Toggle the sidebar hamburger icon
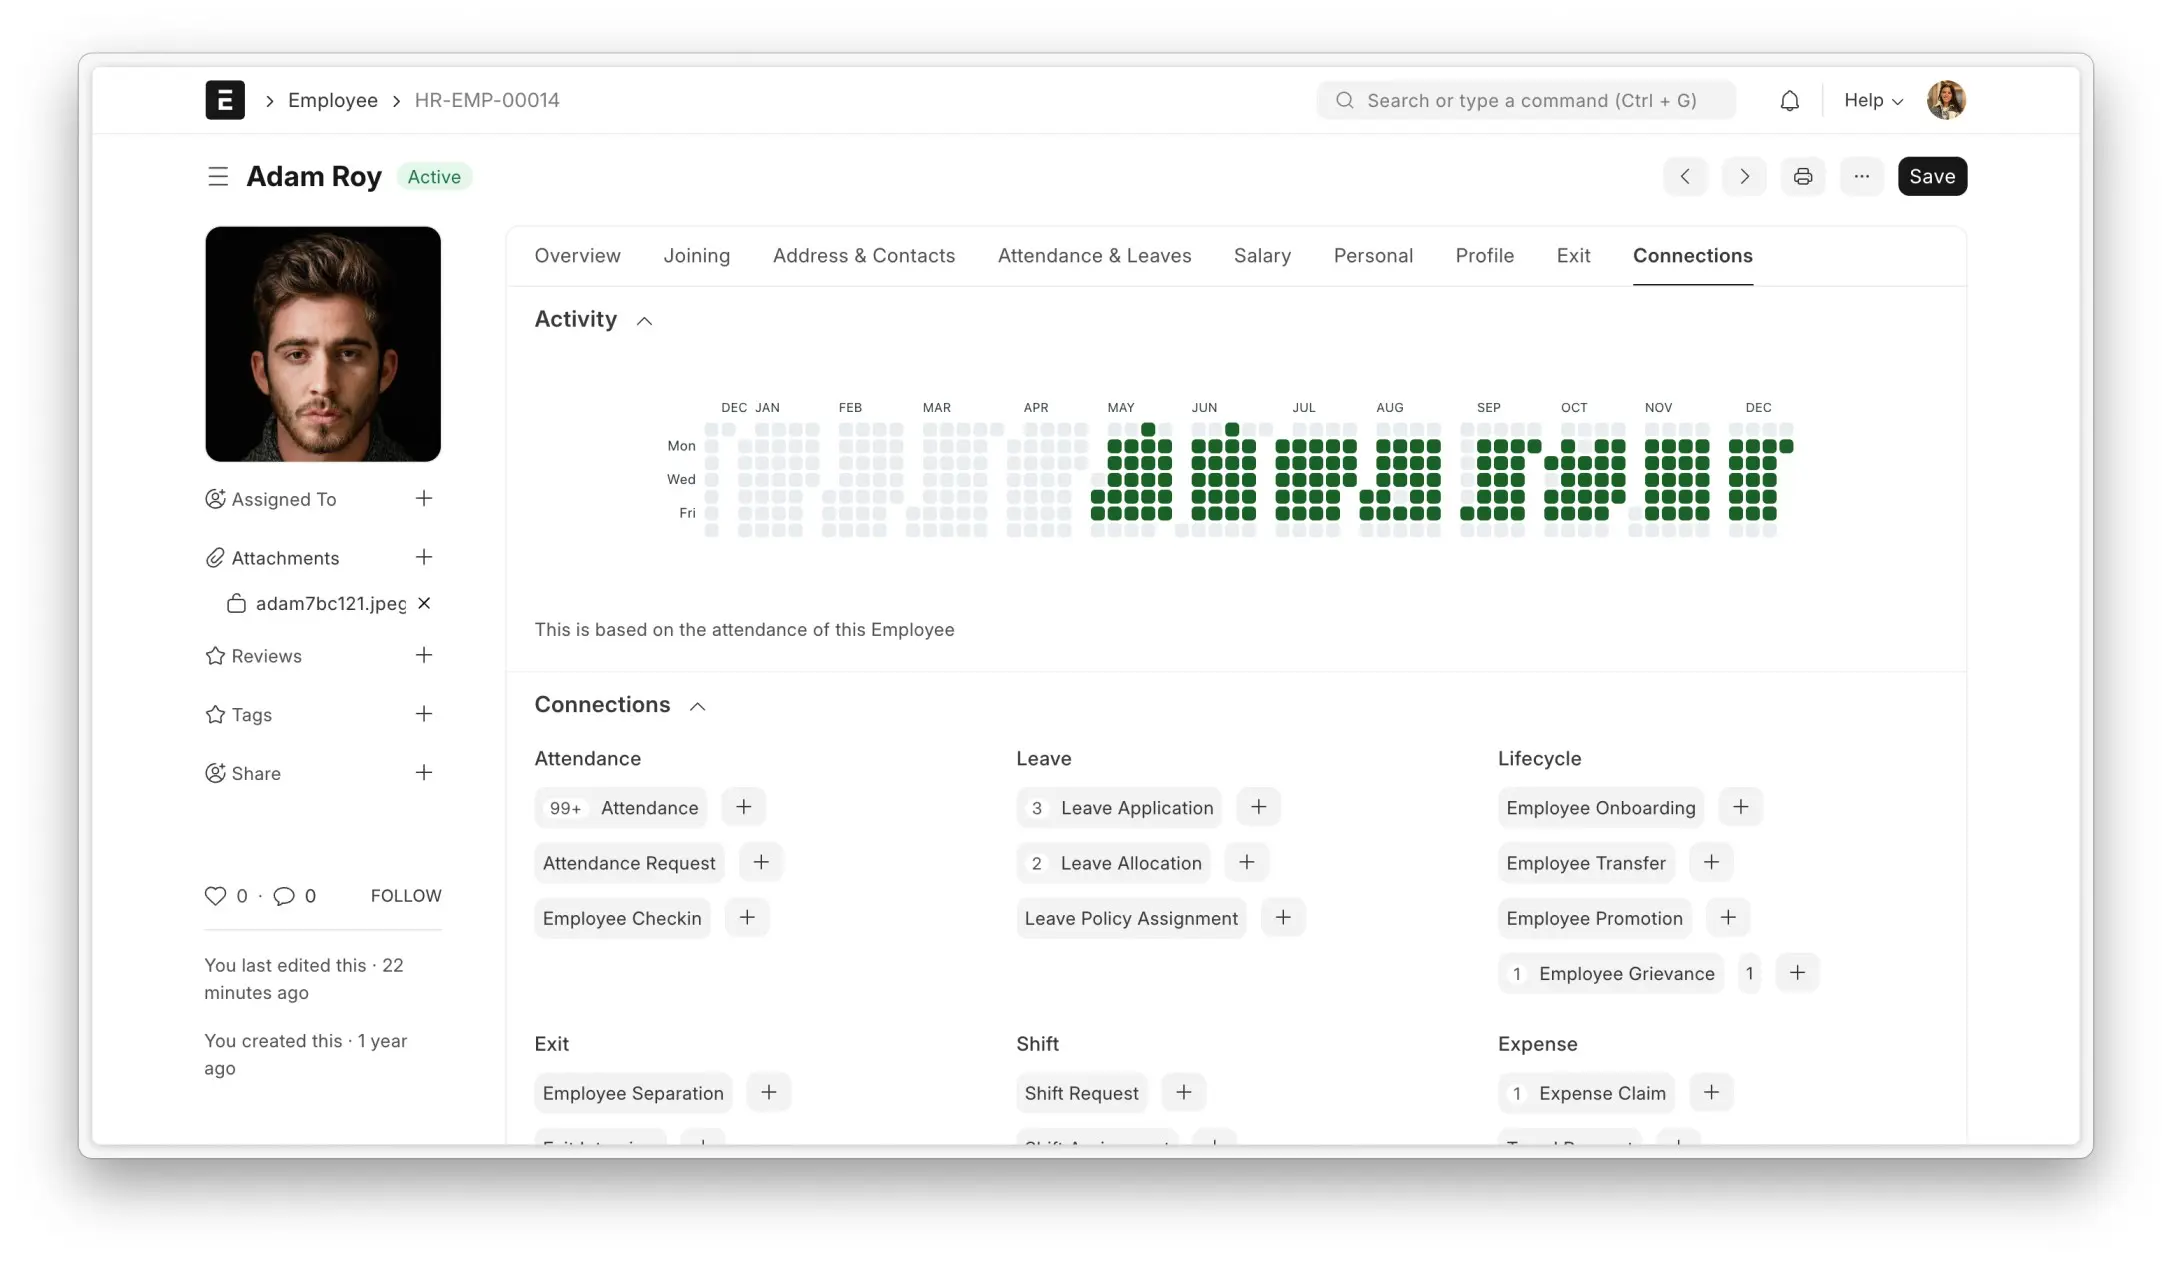The width and height of the screenshot is (2172, 1262). coord(218,177)
